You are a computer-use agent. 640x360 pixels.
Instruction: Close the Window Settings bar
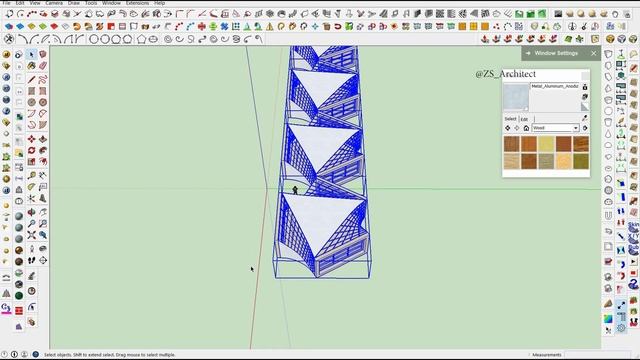pos(593,53)
